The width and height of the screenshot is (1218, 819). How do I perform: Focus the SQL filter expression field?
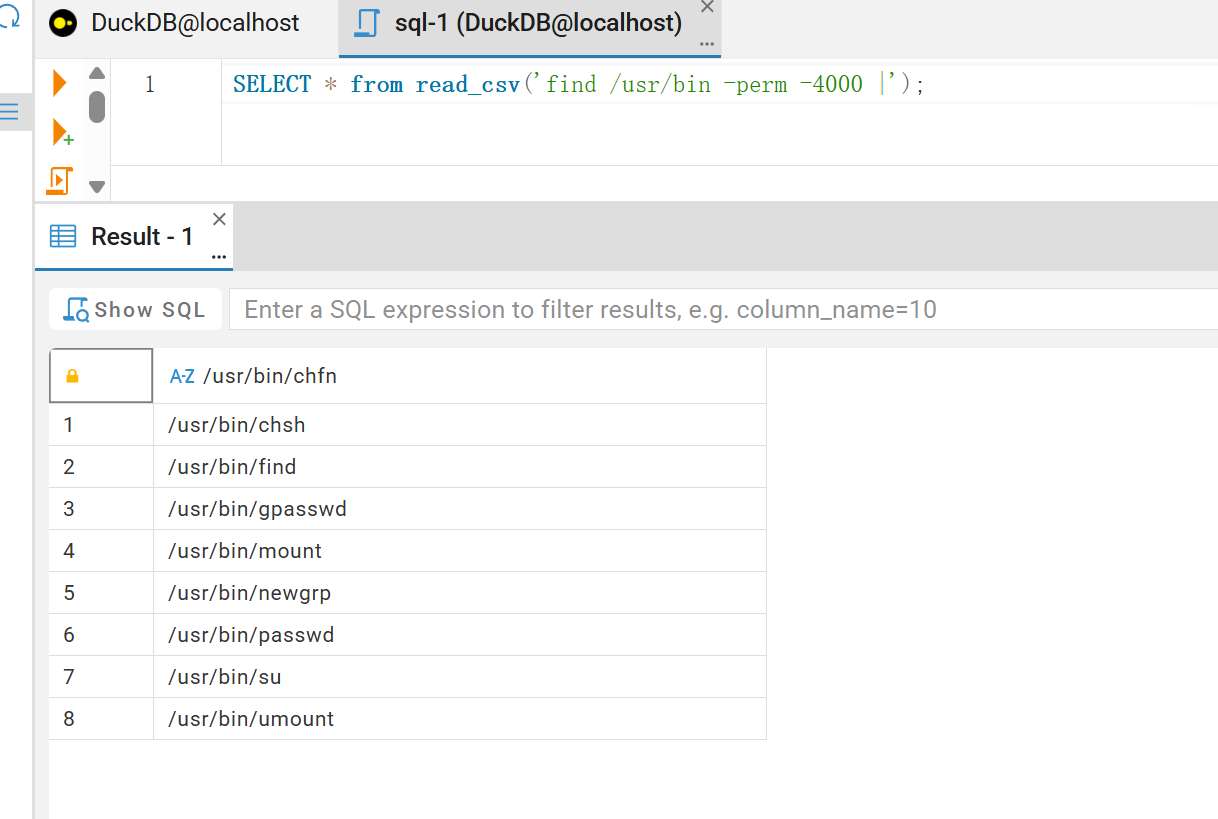click(x=723, y=310)
